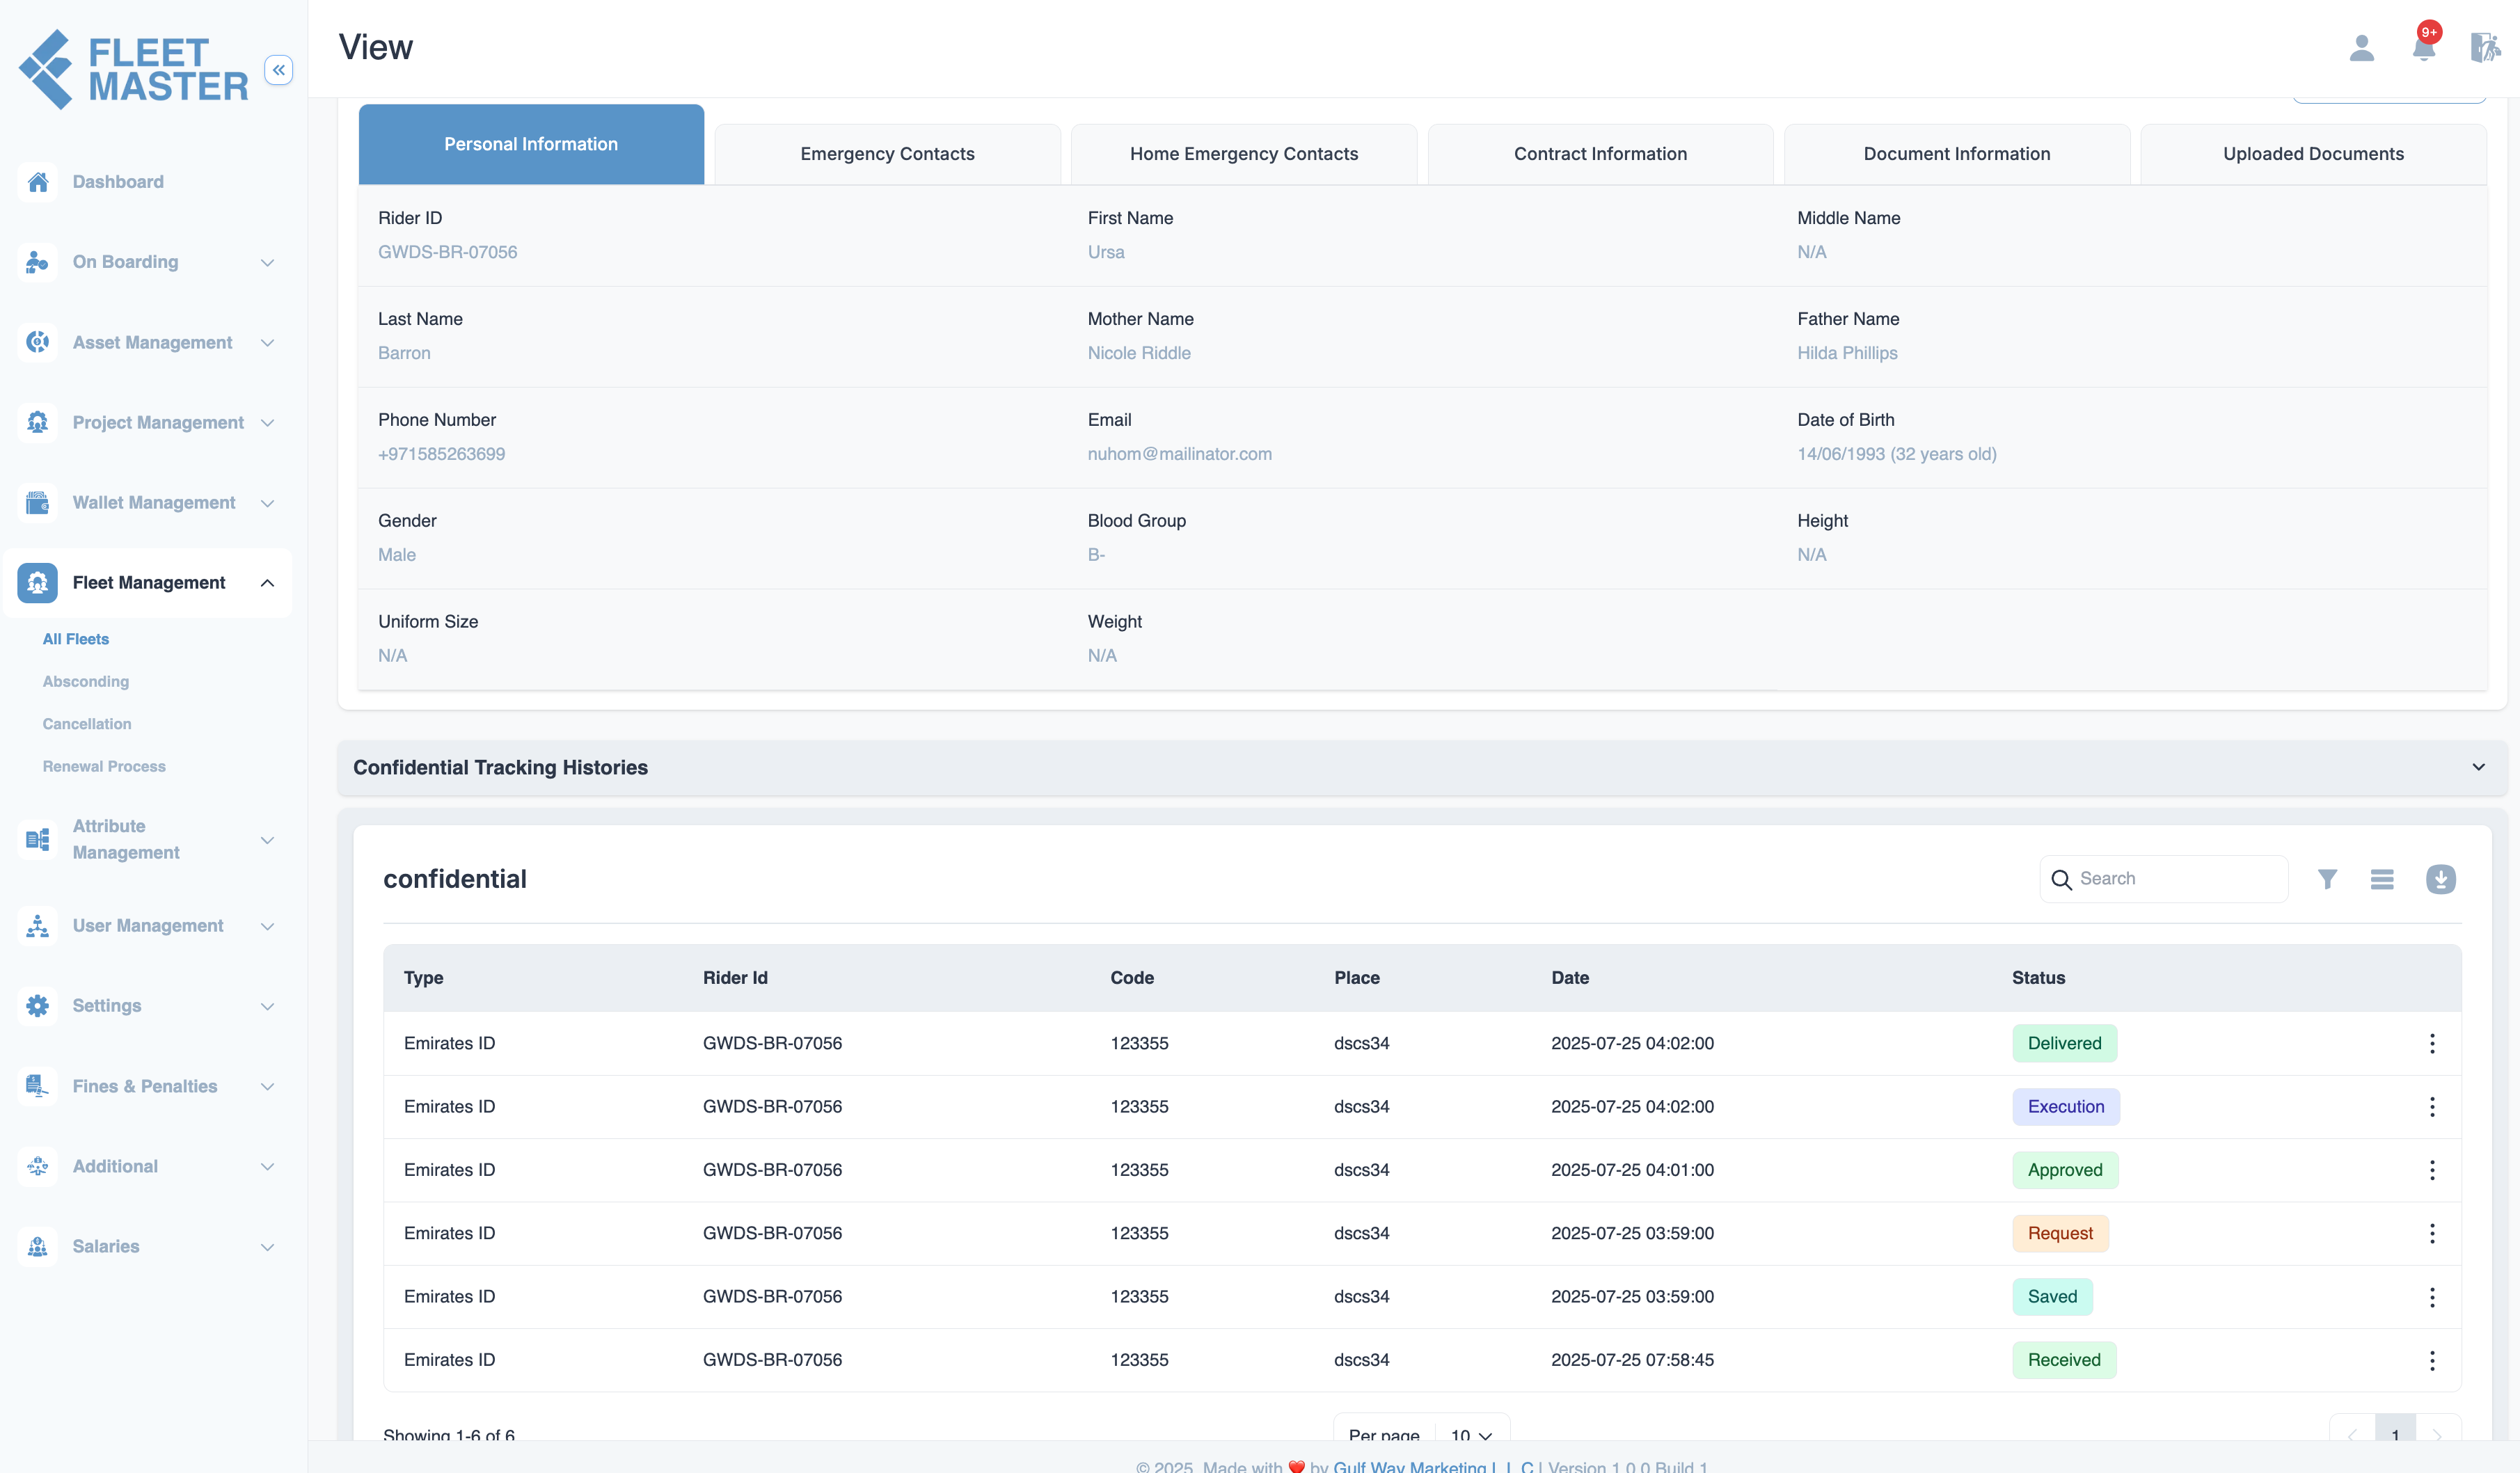The width and height of the screenshot is (2520, 1473).
Task: Open Renewal Process submenu item
Action: [x=104, y=766]
